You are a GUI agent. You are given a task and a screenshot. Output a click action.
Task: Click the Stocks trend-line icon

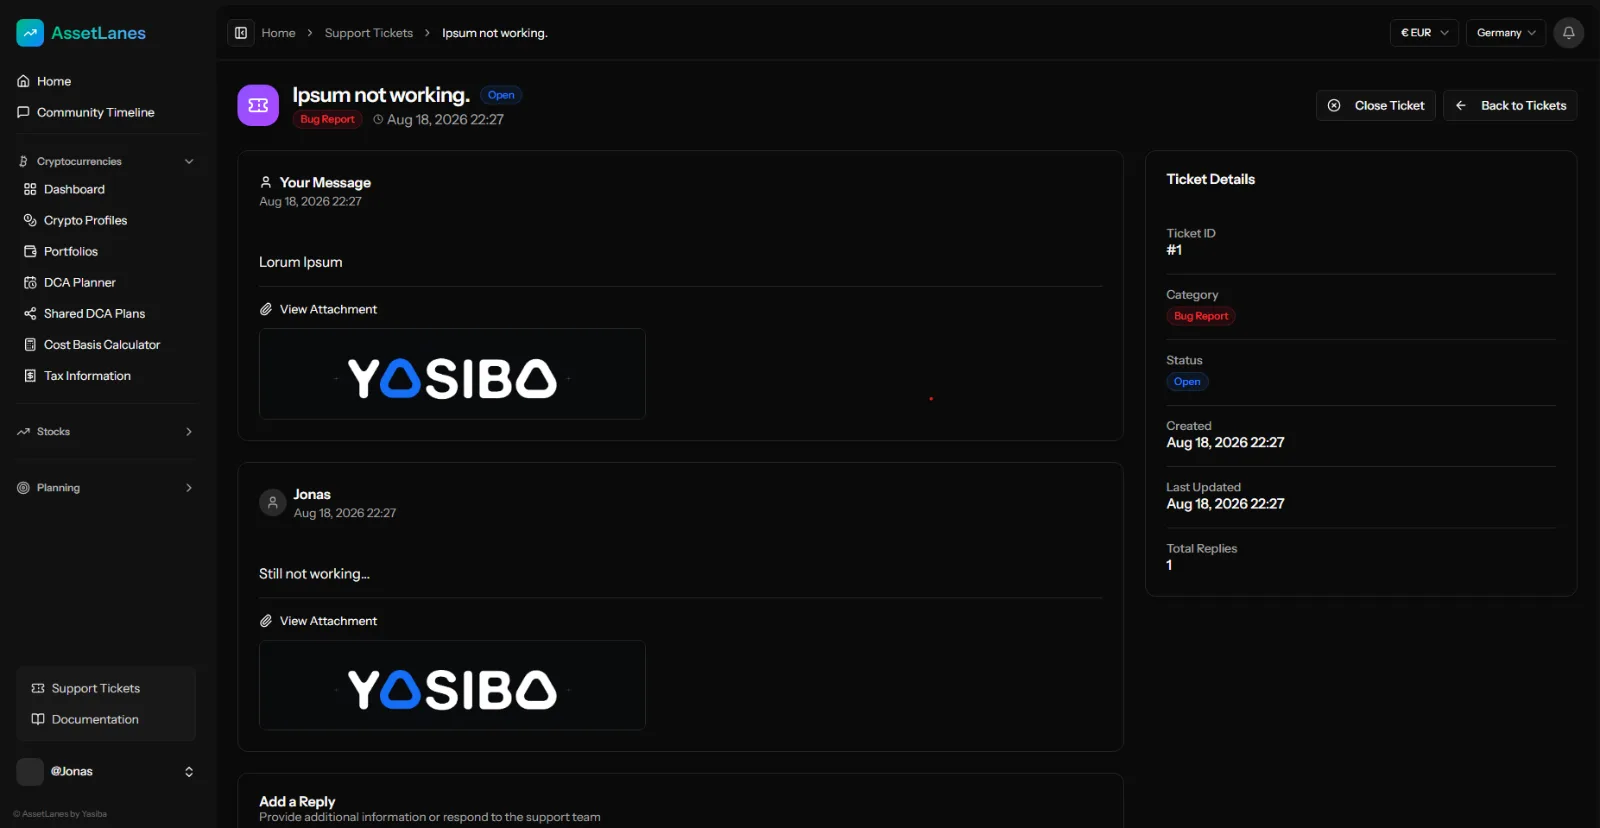coord(23,432)
